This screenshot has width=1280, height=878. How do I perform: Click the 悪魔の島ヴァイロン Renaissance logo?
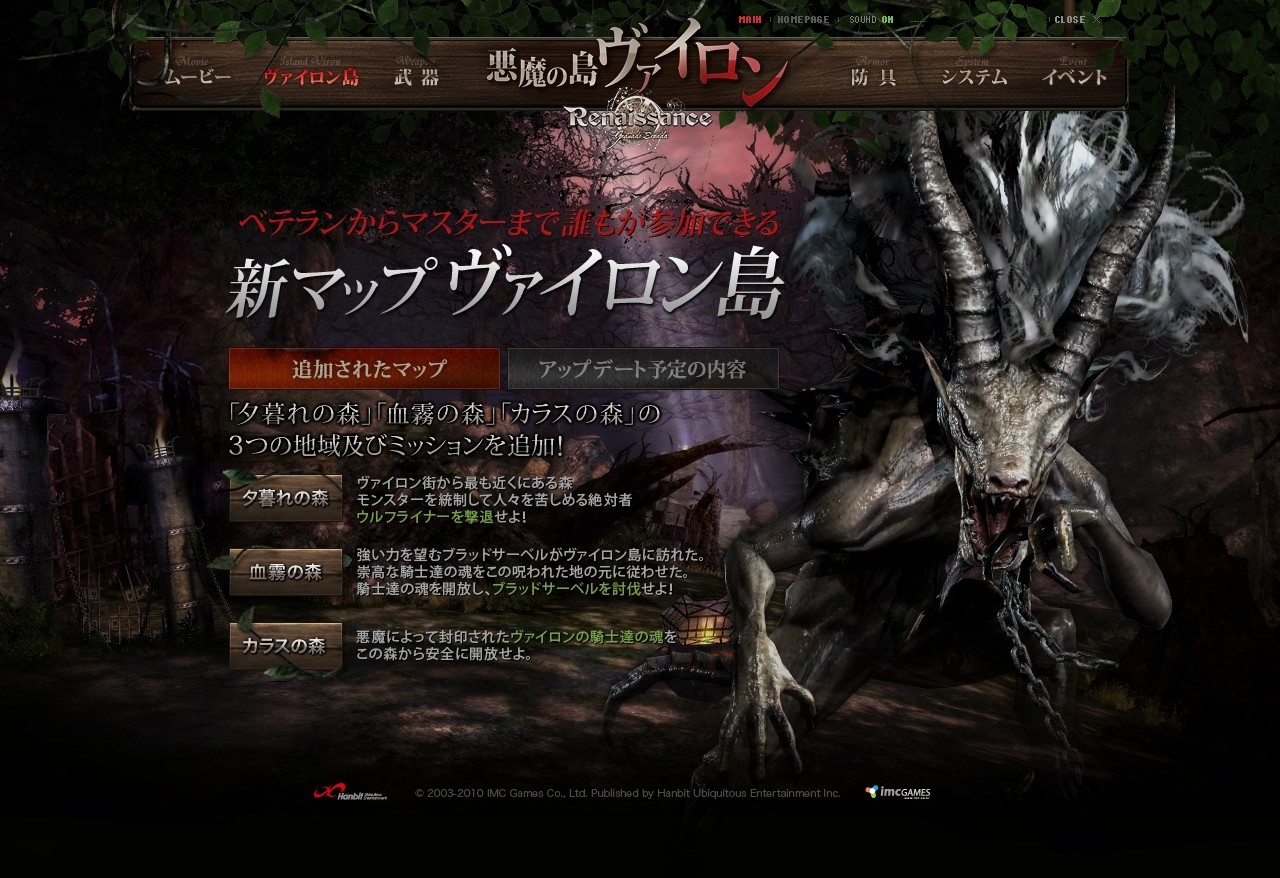pyautogui.click(x=638, y=82)
